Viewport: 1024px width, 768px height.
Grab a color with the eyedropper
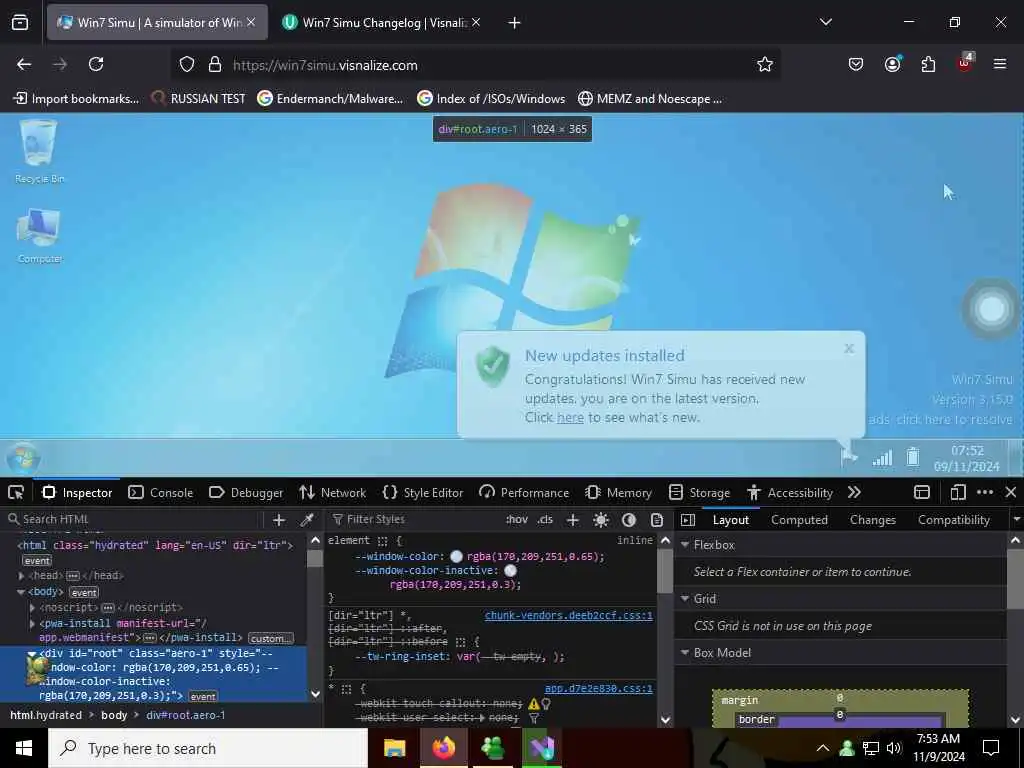[x=306, y=520]
